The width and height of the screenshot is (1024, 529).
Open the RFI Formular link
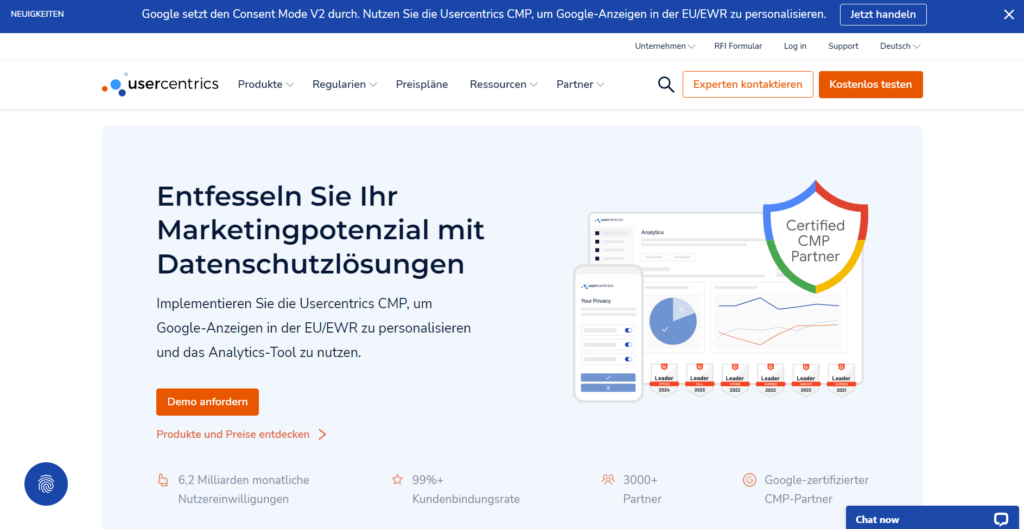738,46
